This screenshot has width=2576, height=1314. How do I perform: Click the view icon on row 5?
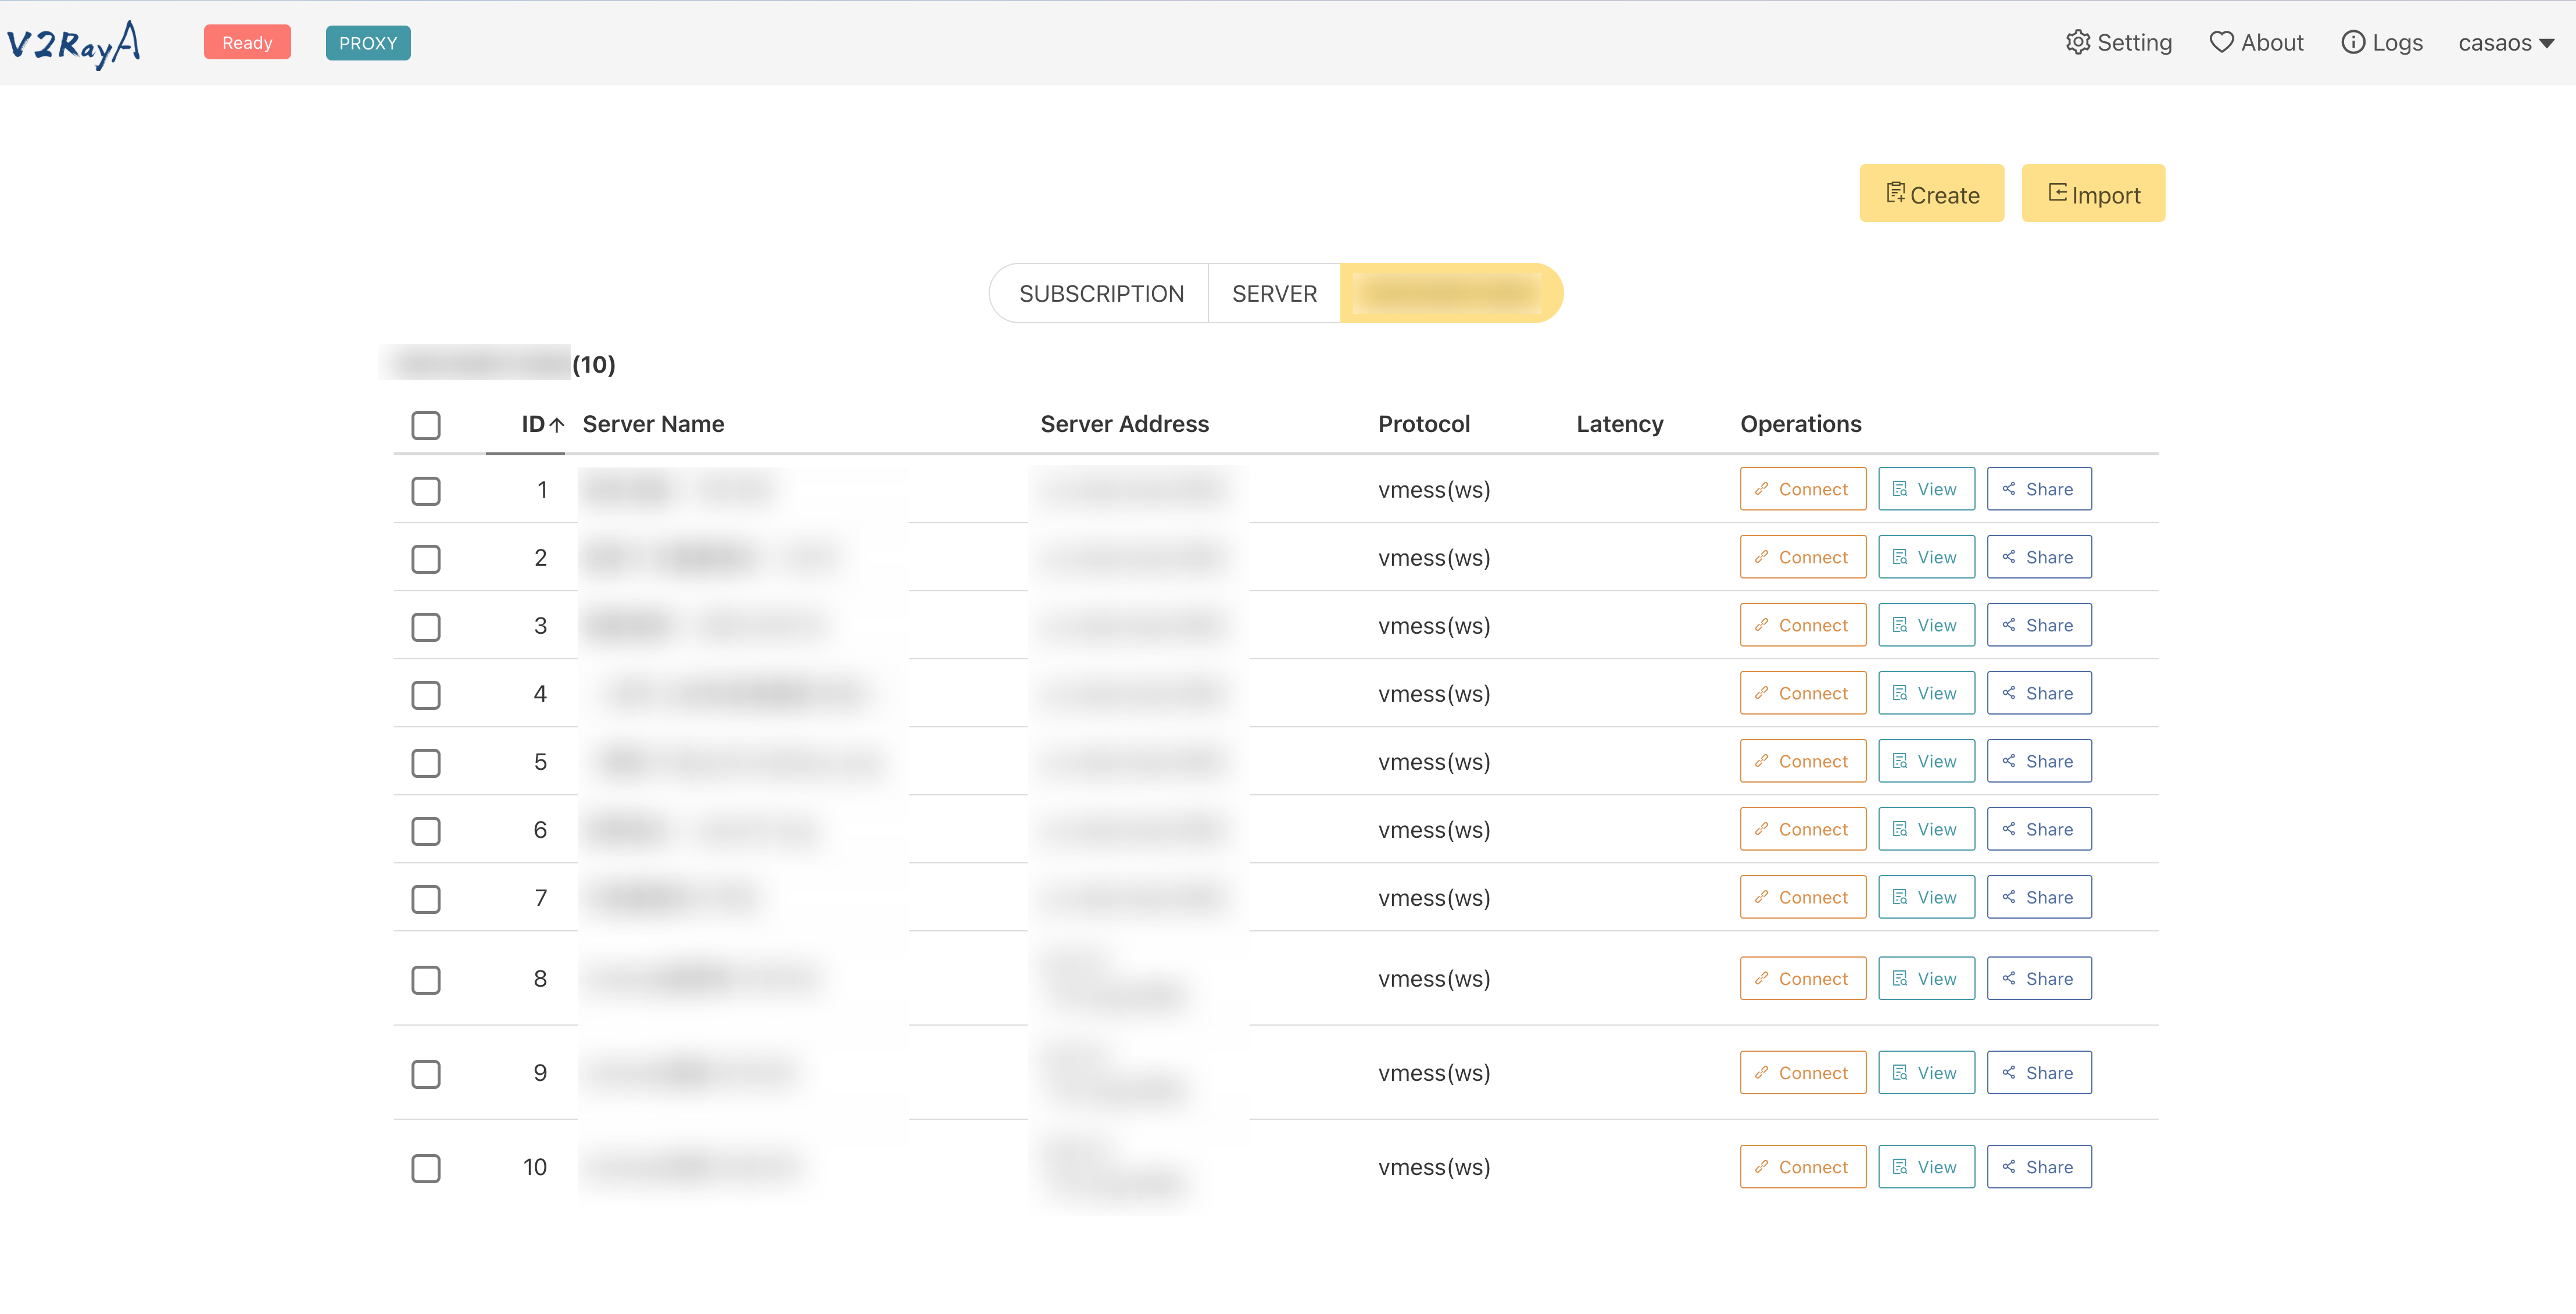point(1900,761)
